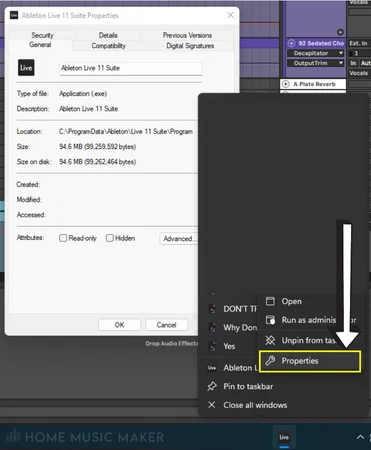Select Unpin from taskbar option
Screen dimensions: 371x450
[x=308, y=340]
